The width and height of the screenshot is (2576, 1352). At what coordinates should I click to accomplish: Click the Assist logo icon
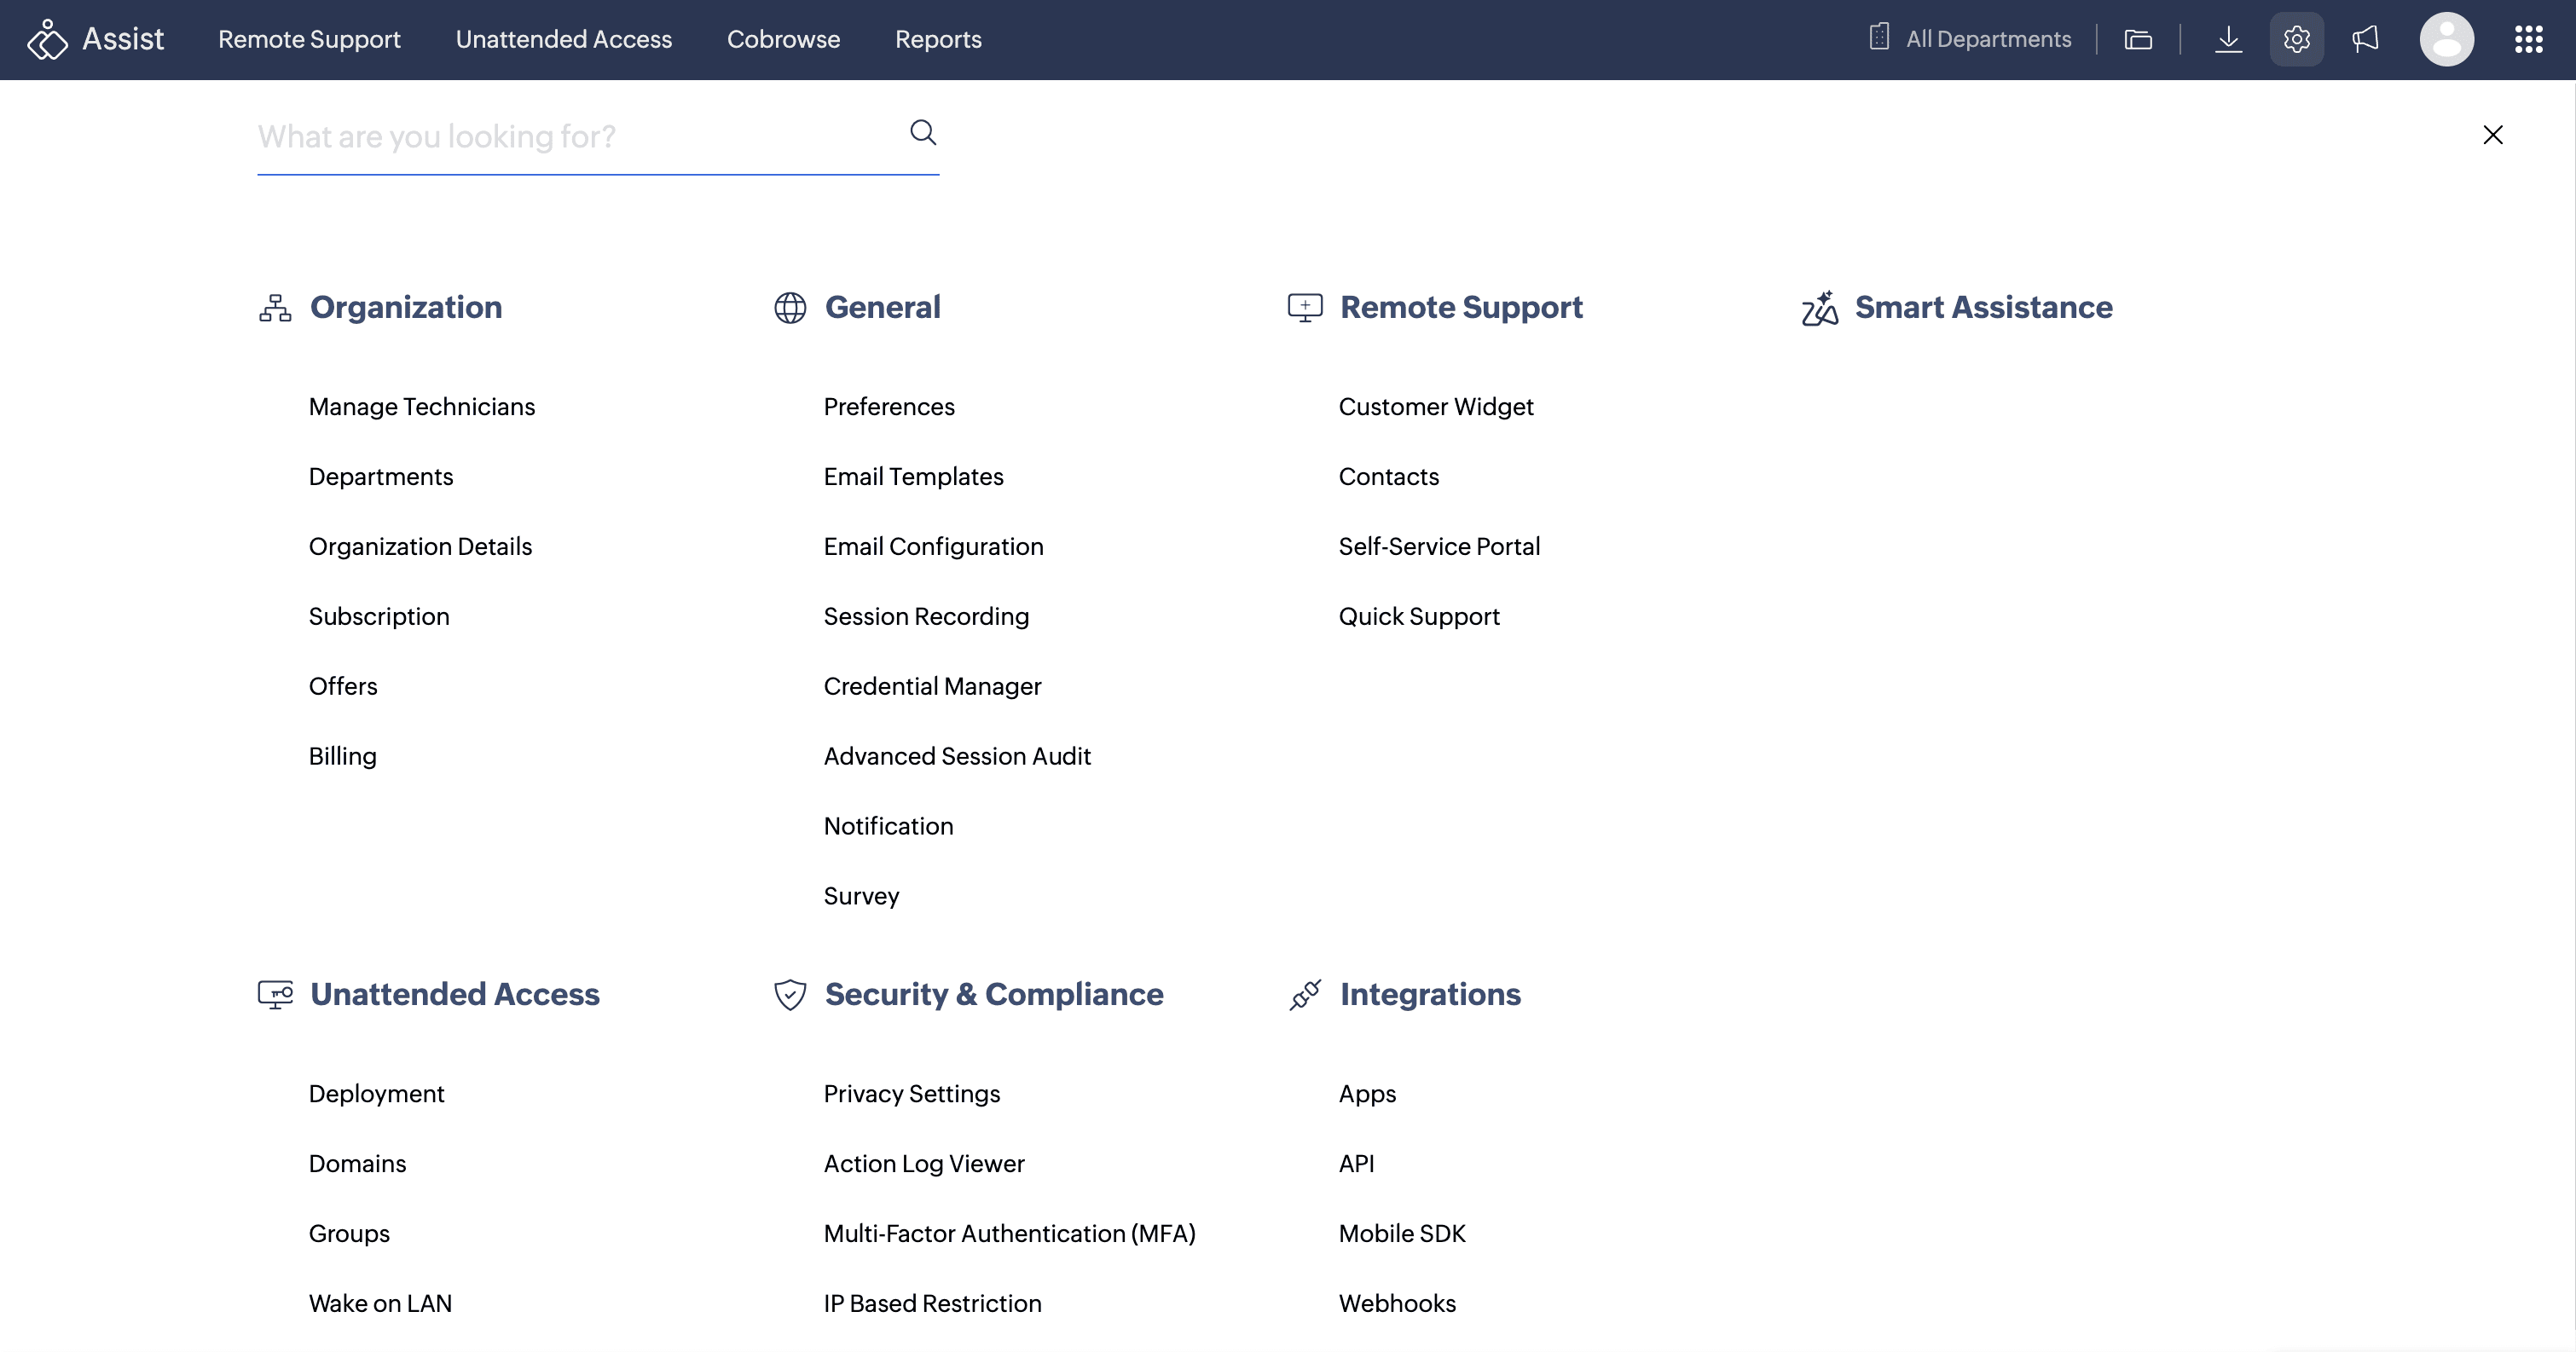46,40
